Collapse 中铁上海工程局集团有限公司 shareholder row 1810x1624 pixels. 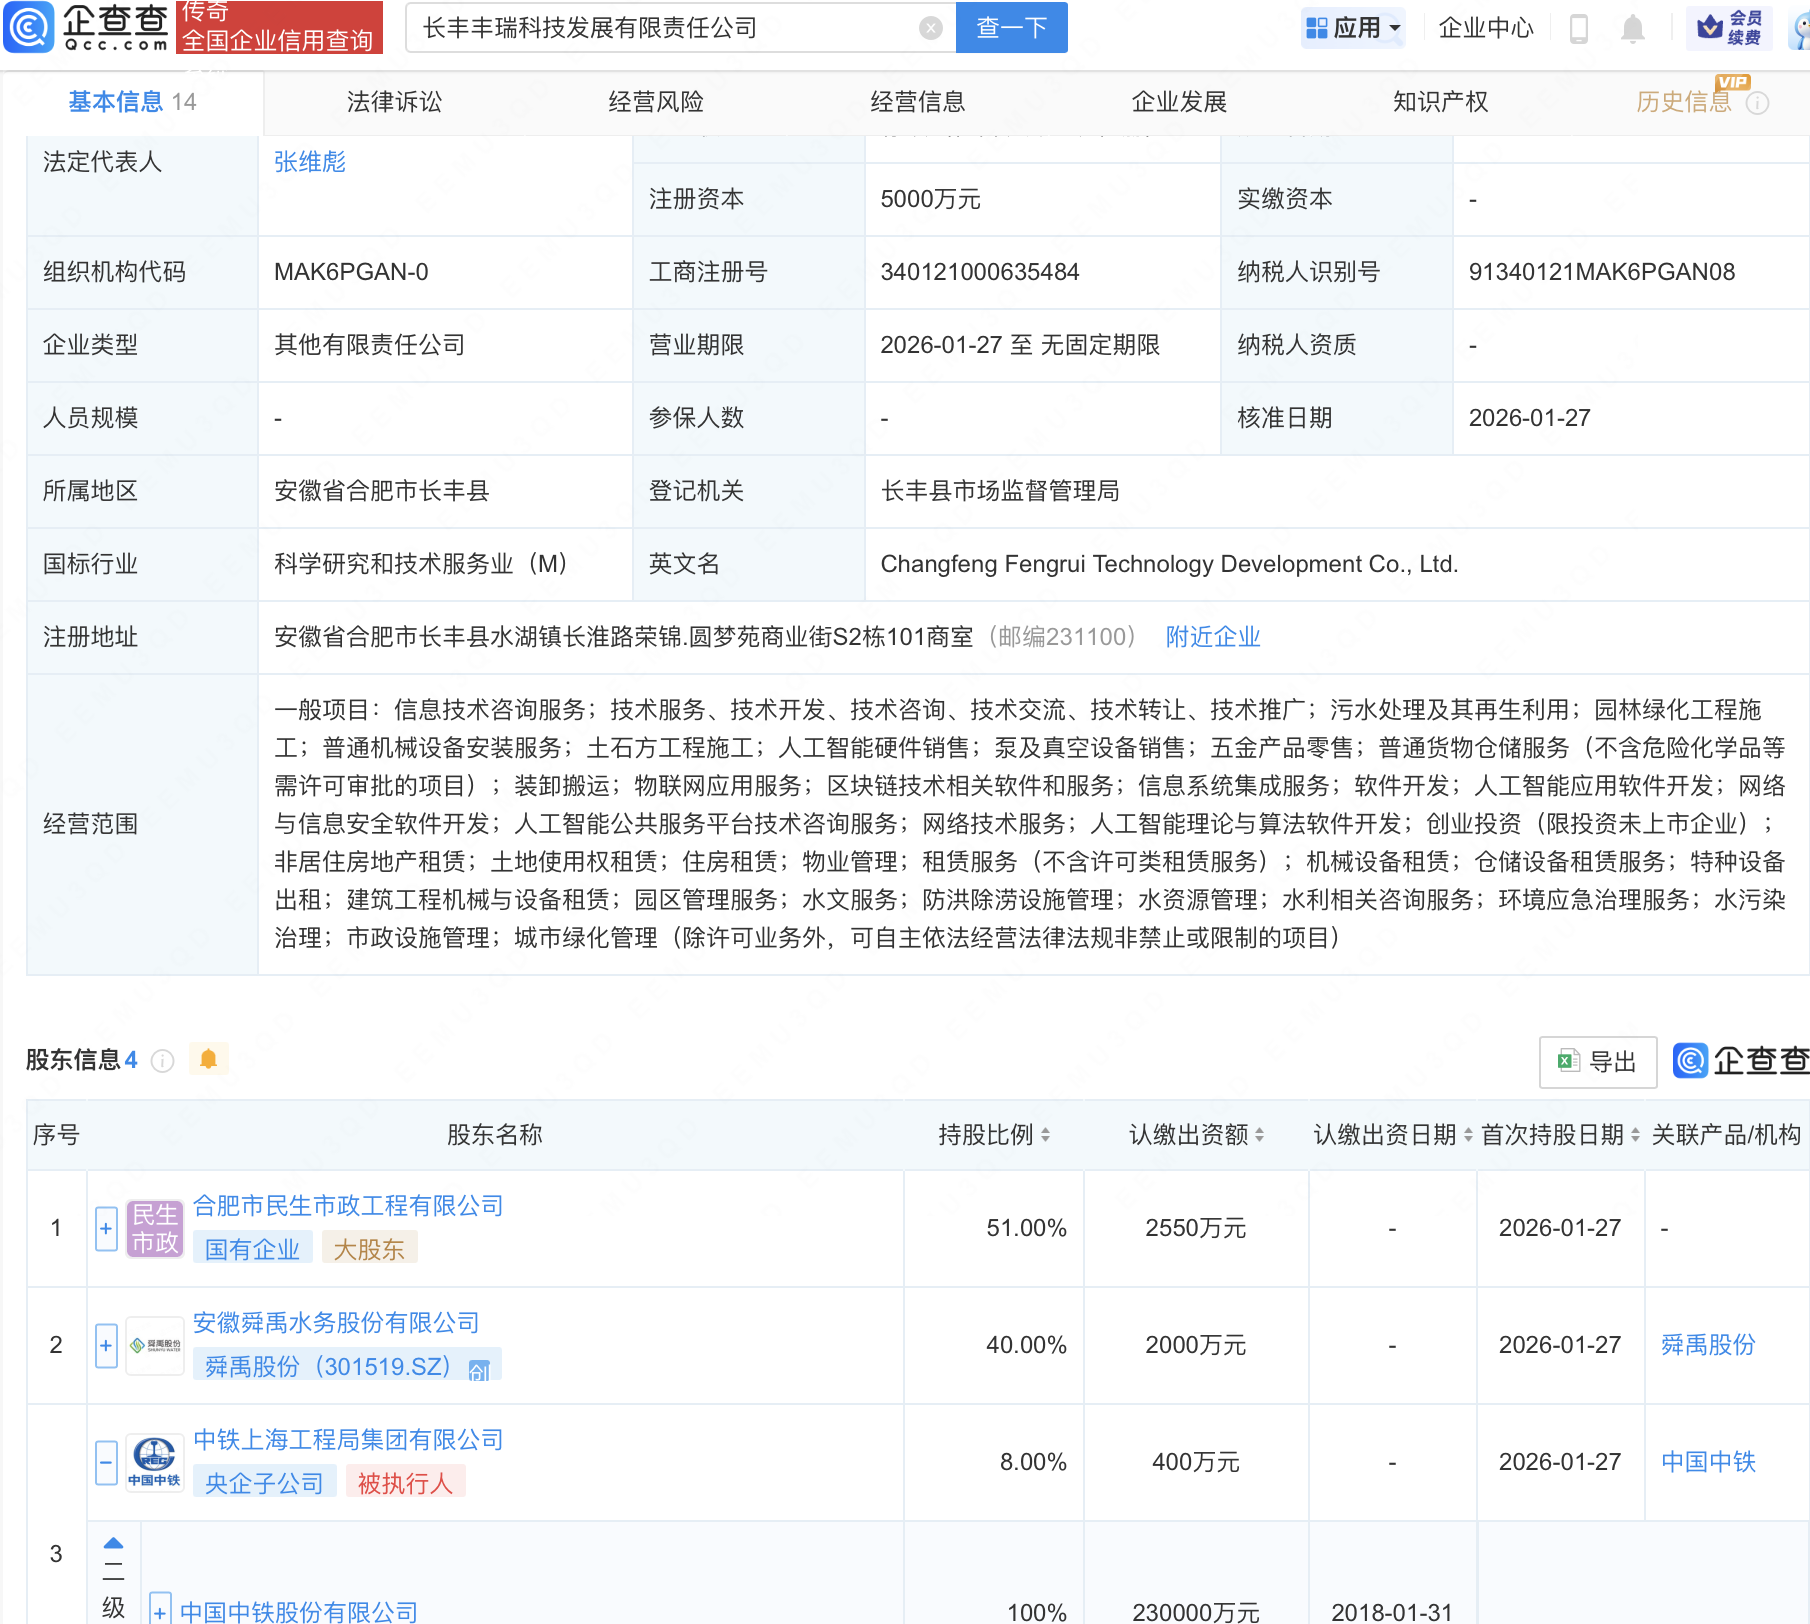pos(106,1462)
